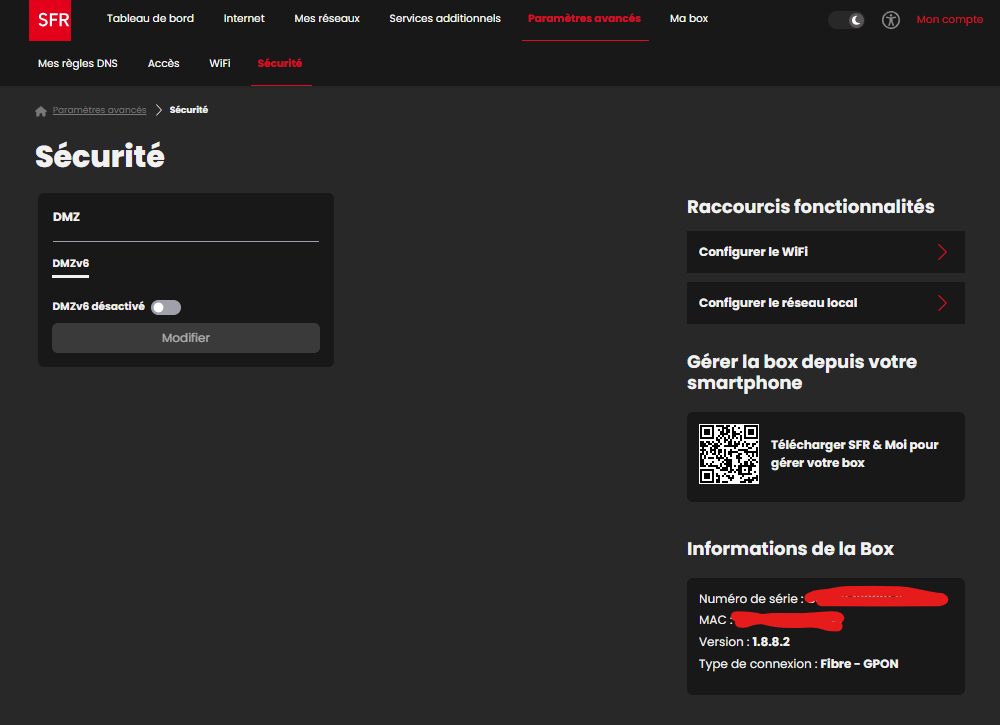
Task: Switch to the Accès tab
Action: [164, 64]
